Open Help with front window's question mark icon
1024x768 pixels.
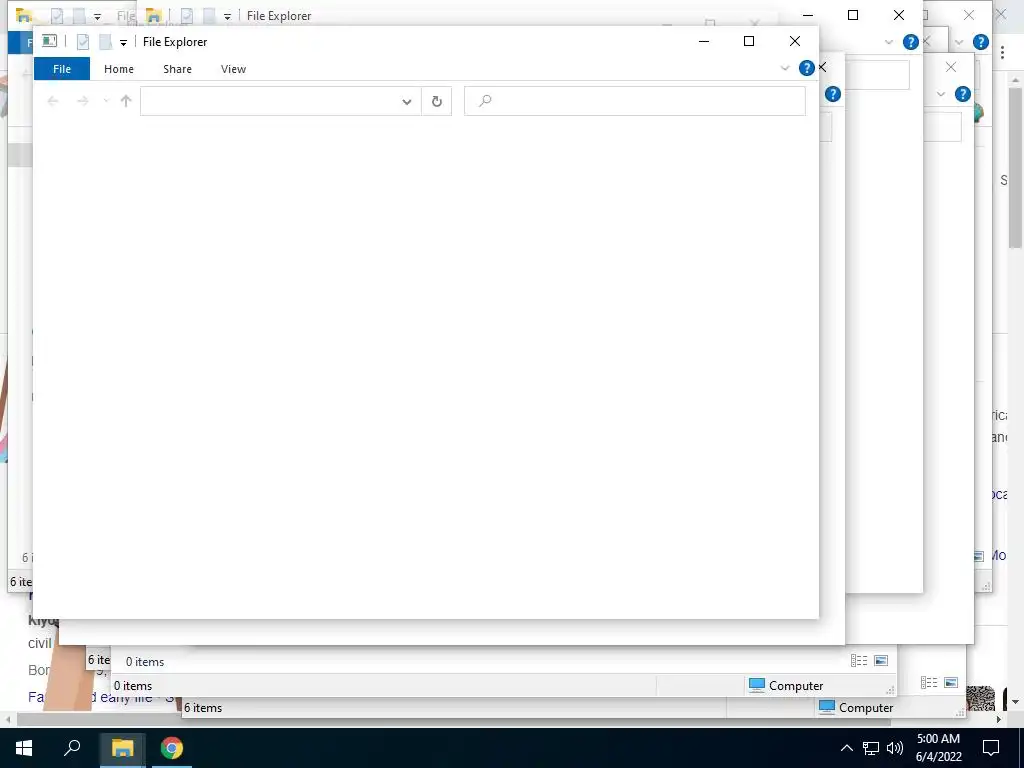pos(807,68)
